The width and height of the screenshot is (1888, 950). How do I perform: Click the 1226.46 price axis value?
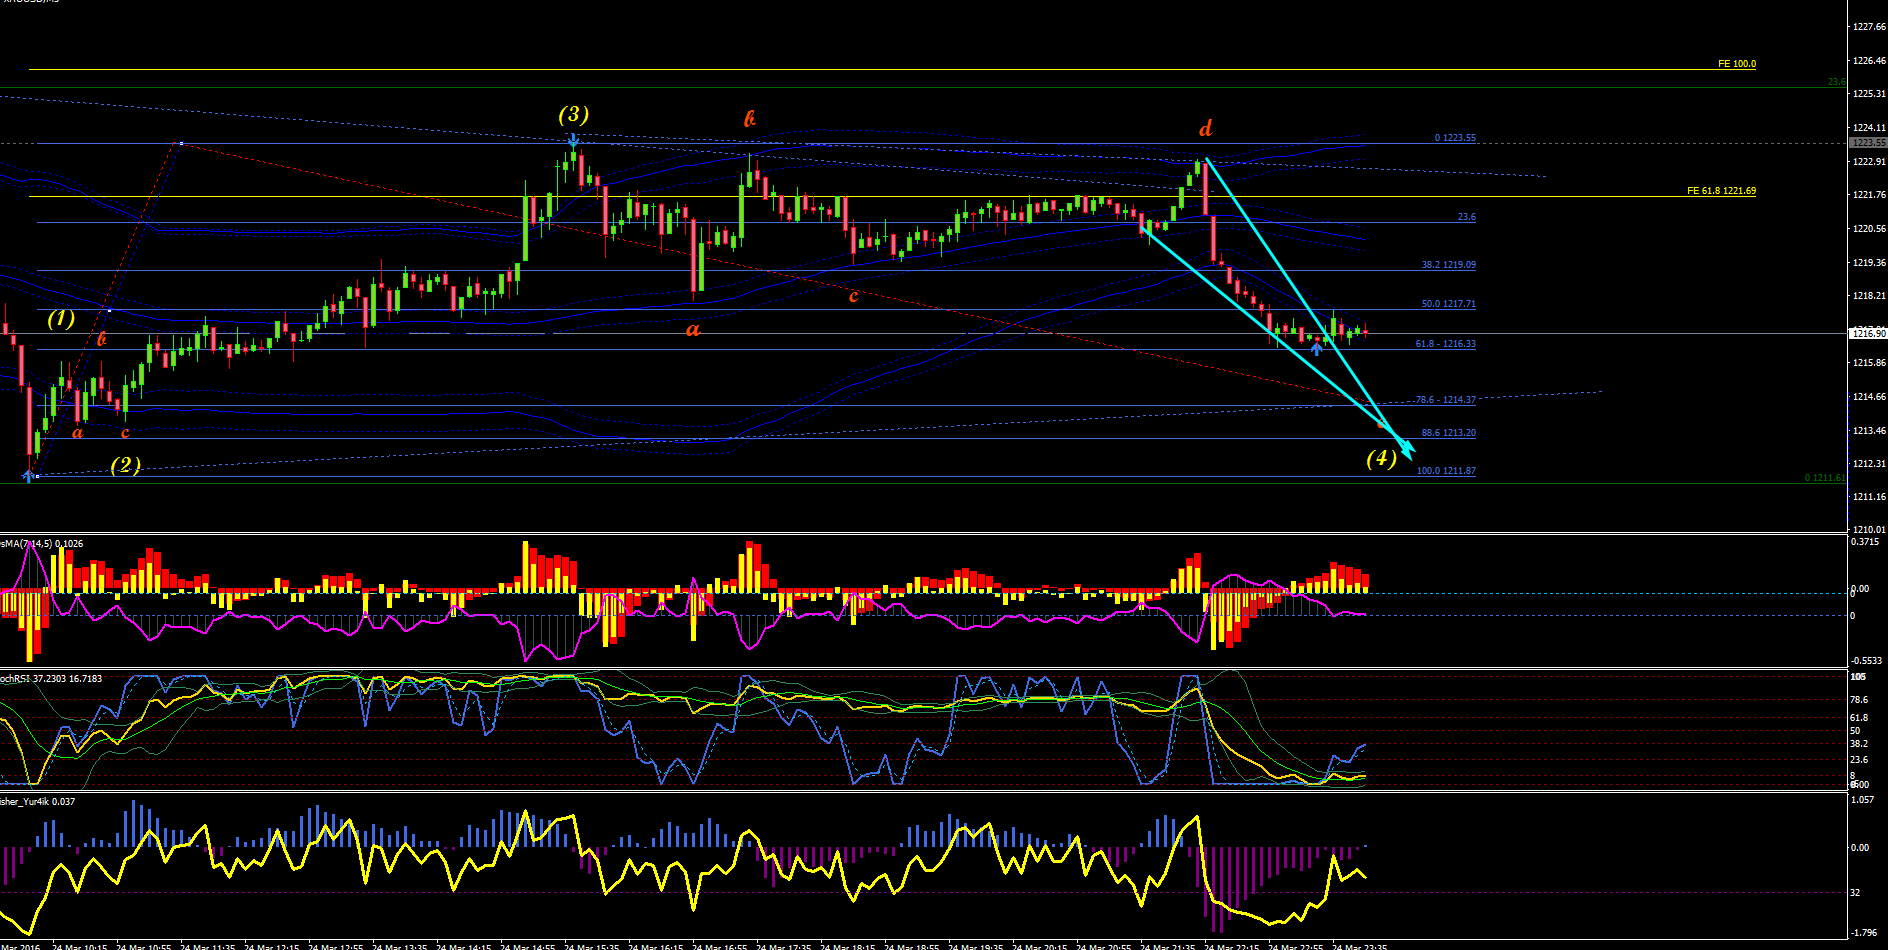tap(1869, 61)
